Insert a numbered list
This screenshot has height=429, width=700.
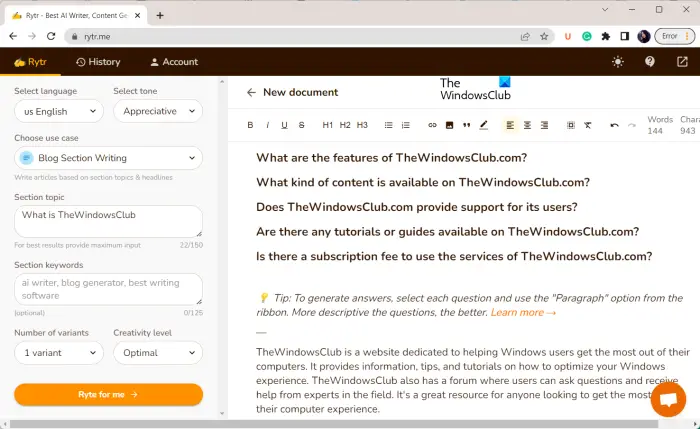405,125
